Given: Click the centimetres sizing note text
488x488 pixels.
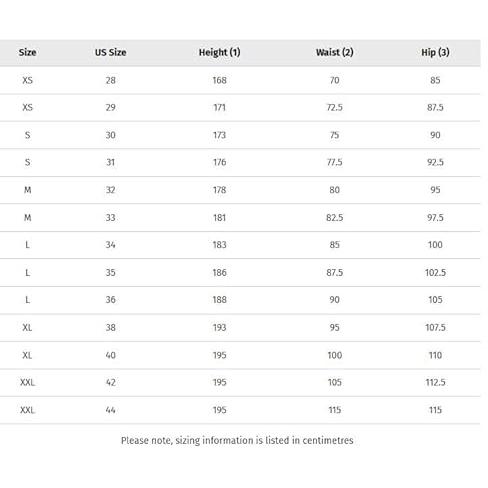Looking at the screenshot, I should tap(237, 441).
